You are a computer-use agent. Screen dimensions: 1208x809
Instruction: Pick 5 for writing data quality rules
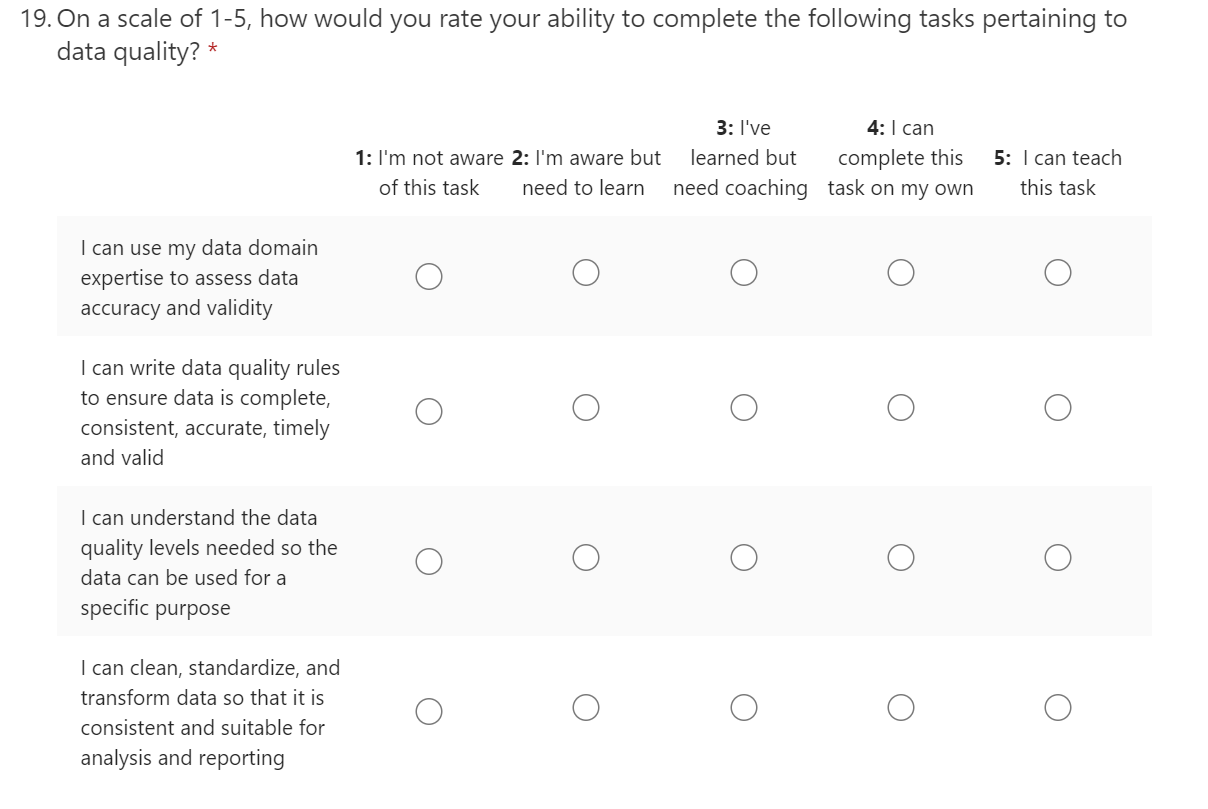(1058, 407)
